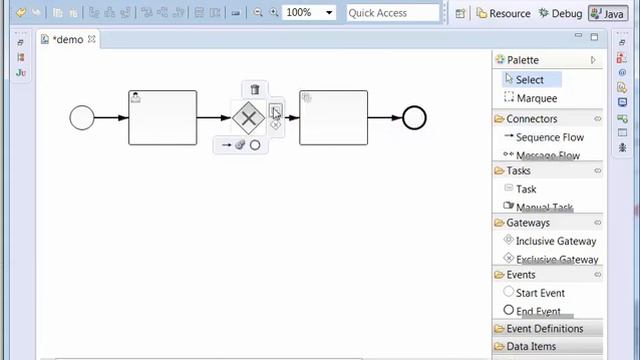The width and height of the screenshot is (640, 360).
Task: Pin the Events drawer open
Action: click(x=598, y=275)
